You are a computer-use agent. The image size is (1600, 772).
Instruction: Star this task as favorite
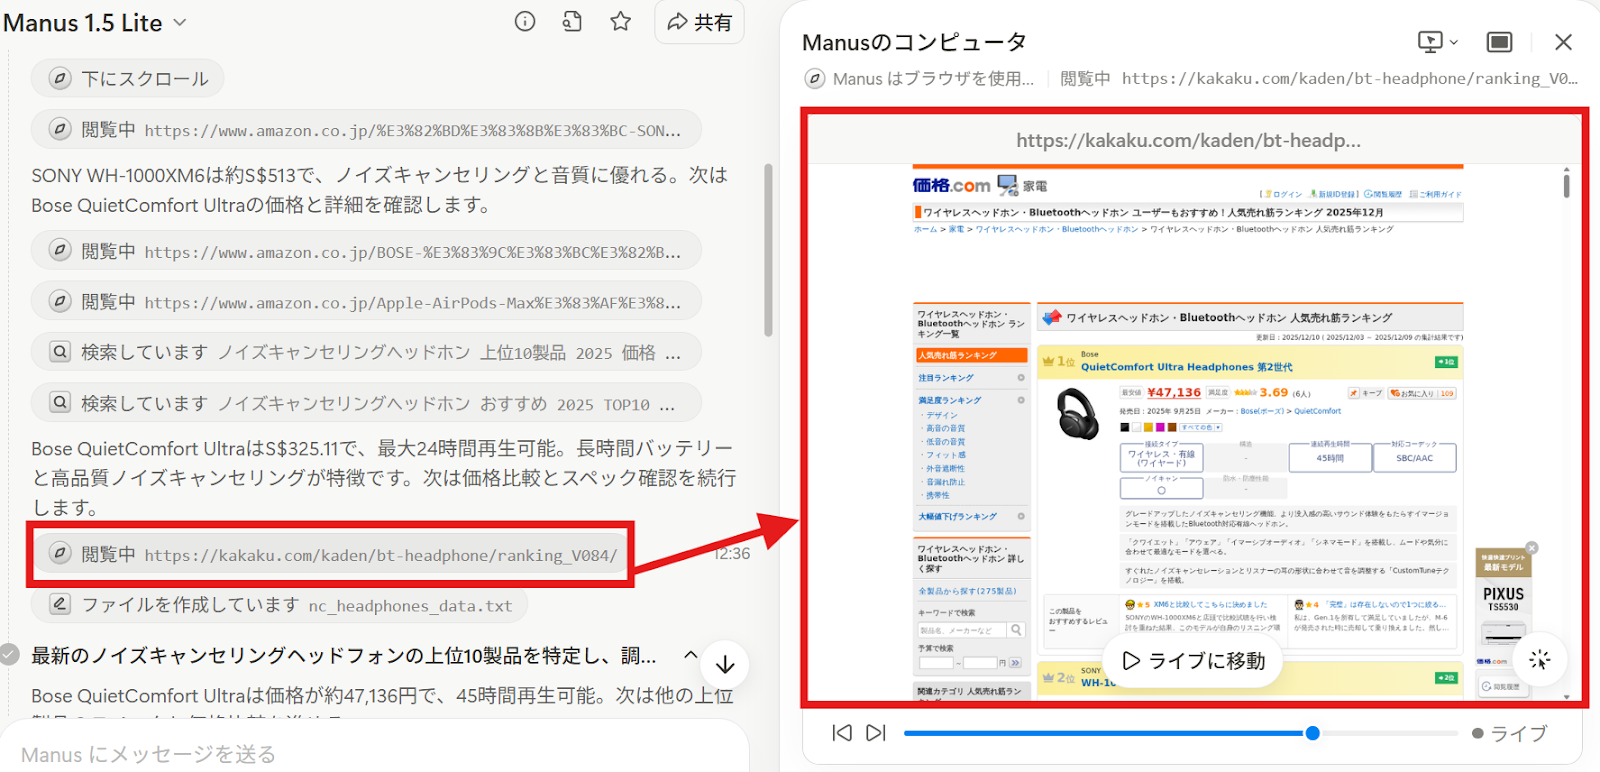coord(621,21)
